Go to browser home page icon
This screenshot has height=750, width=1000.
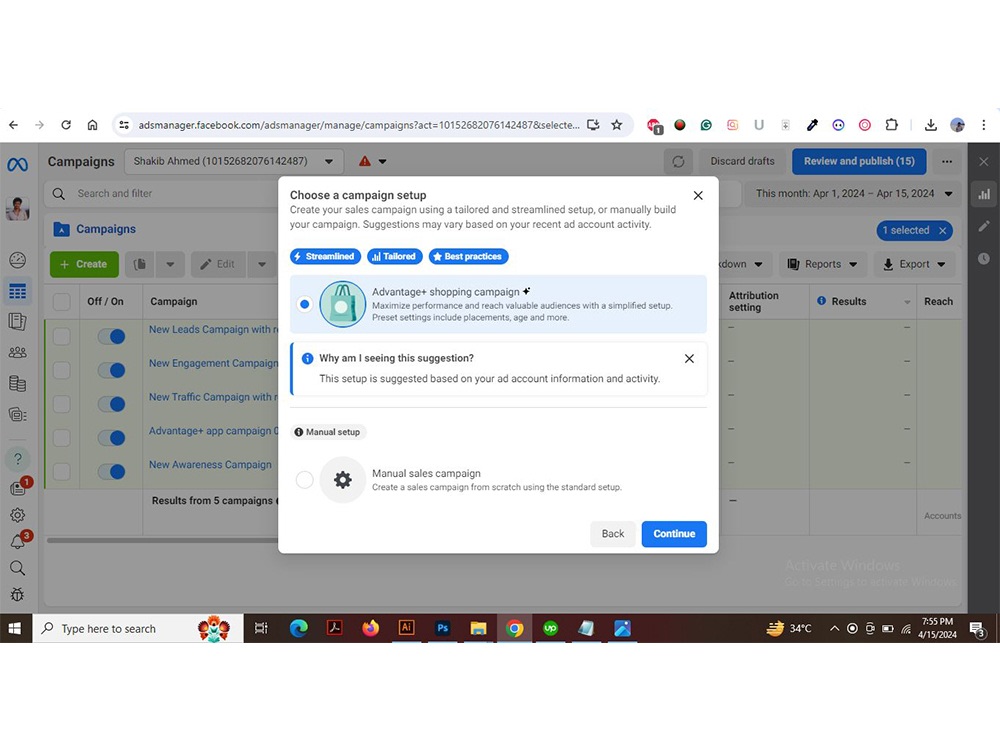pos(92,125)
